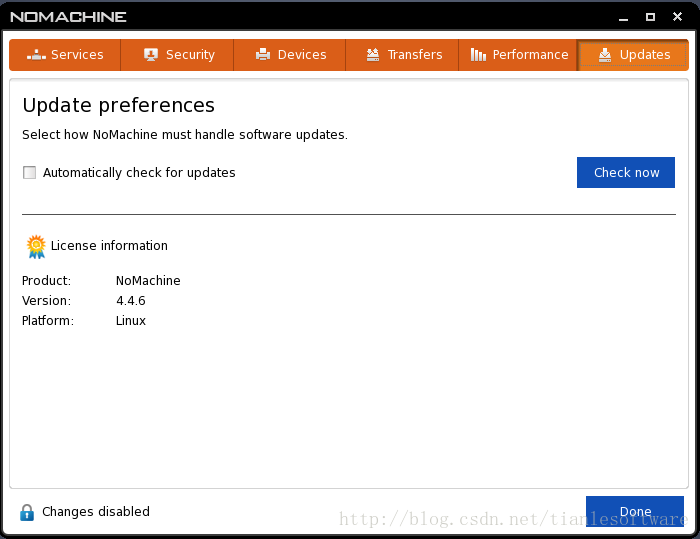Maximize the NoMachine window
The image size is (700, 539).
click(x=650, y=17)
